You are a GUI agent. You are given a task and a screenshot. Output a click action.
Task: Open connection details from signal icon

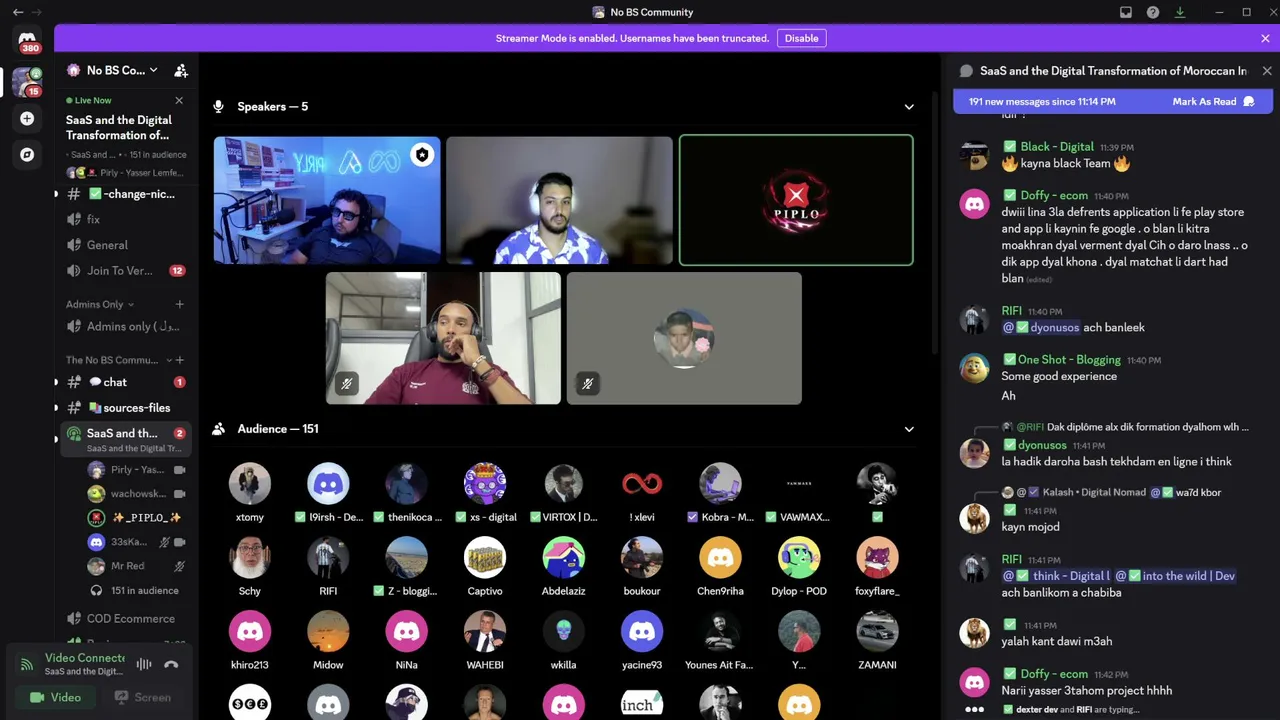(x=27, y=664)
